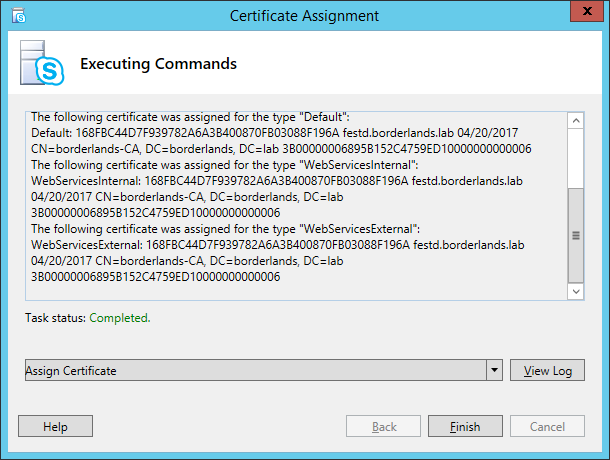Image resolution: width=610 pixels, height=460 pixels.
Task: Click the 'Certificate Assignment' window title
Action: (304, 16)
